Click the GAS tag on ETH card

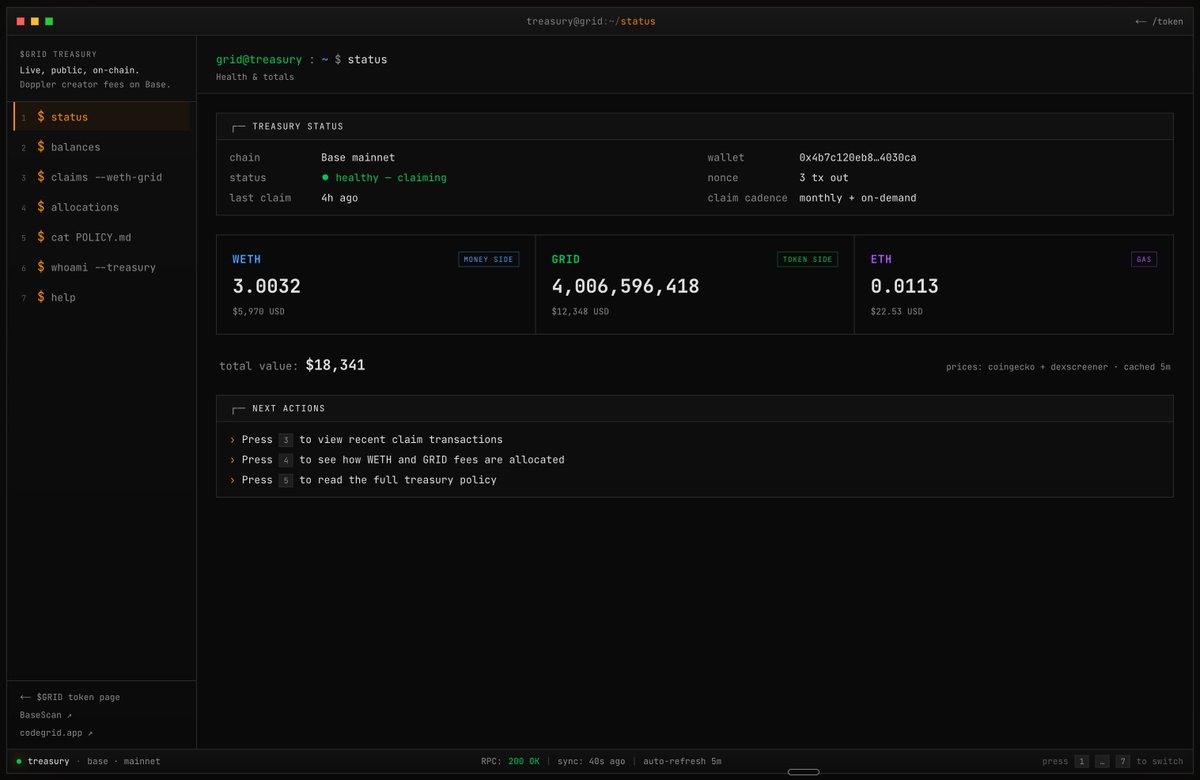point(1144,259)
